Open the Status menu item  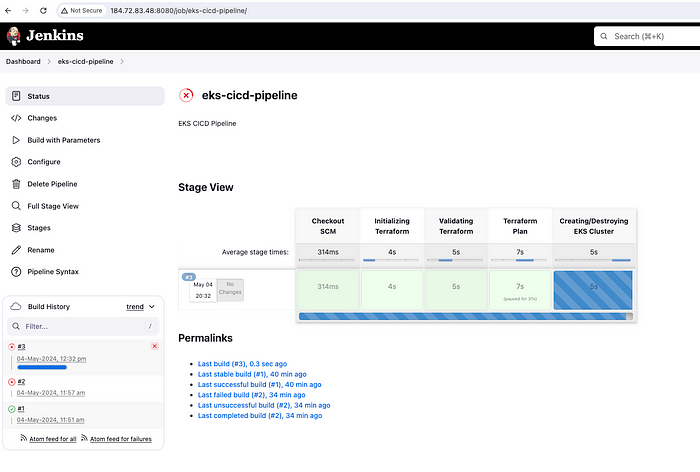click(x=85, y=96)
